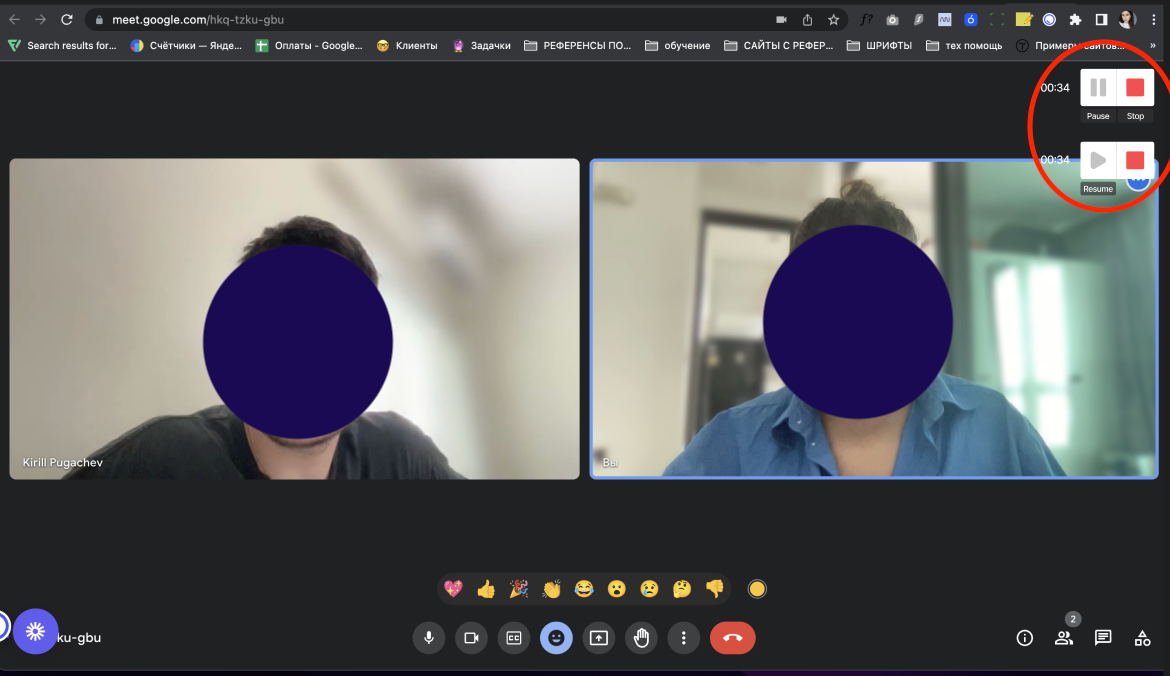Screen dimensions: 1170x676
Task: Stop the screen recording
Action: [1135, 88]
